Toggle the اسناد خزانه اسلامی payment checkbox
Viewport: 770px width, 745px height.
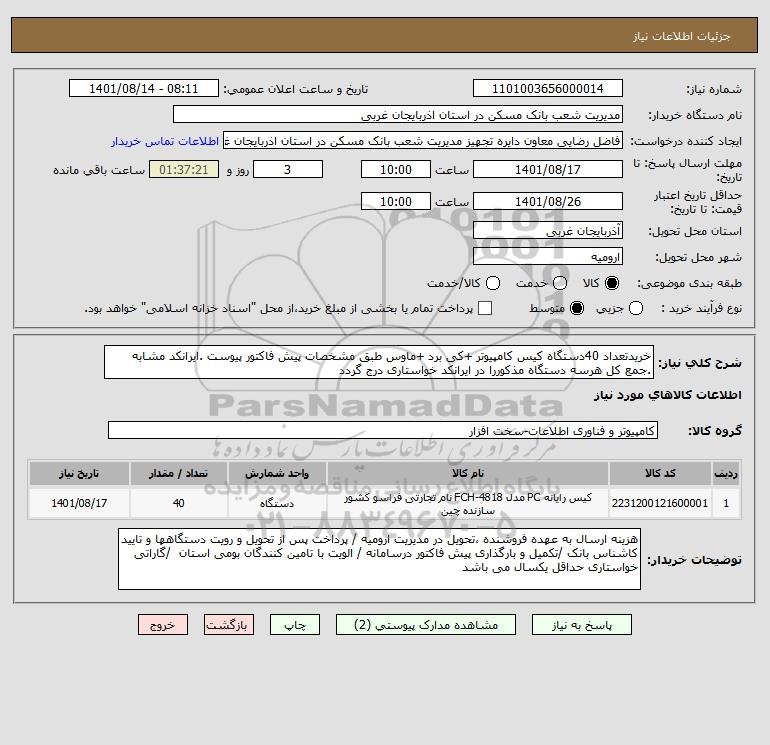(x=485, y=308)
